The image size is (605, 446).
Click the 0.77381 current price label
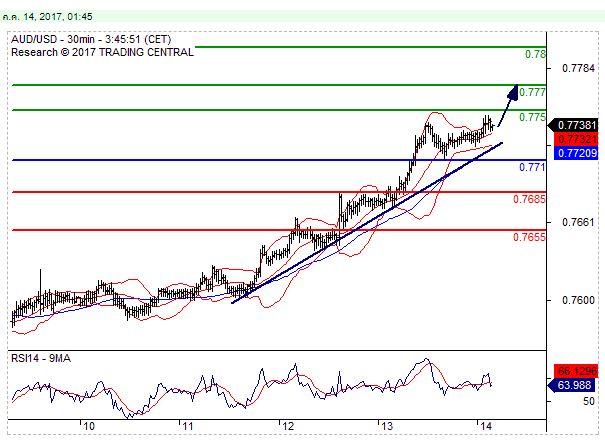(x=573, y=125)
